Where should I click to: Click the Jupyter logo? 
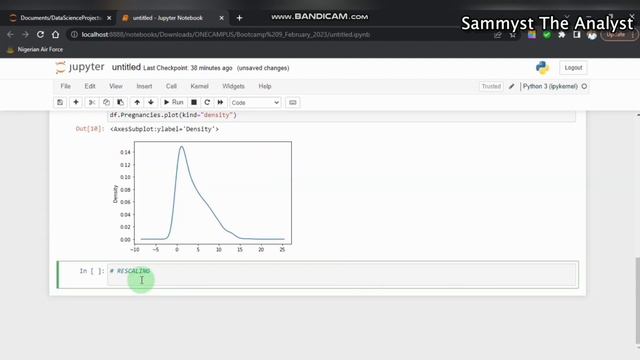tap(80, 67)
